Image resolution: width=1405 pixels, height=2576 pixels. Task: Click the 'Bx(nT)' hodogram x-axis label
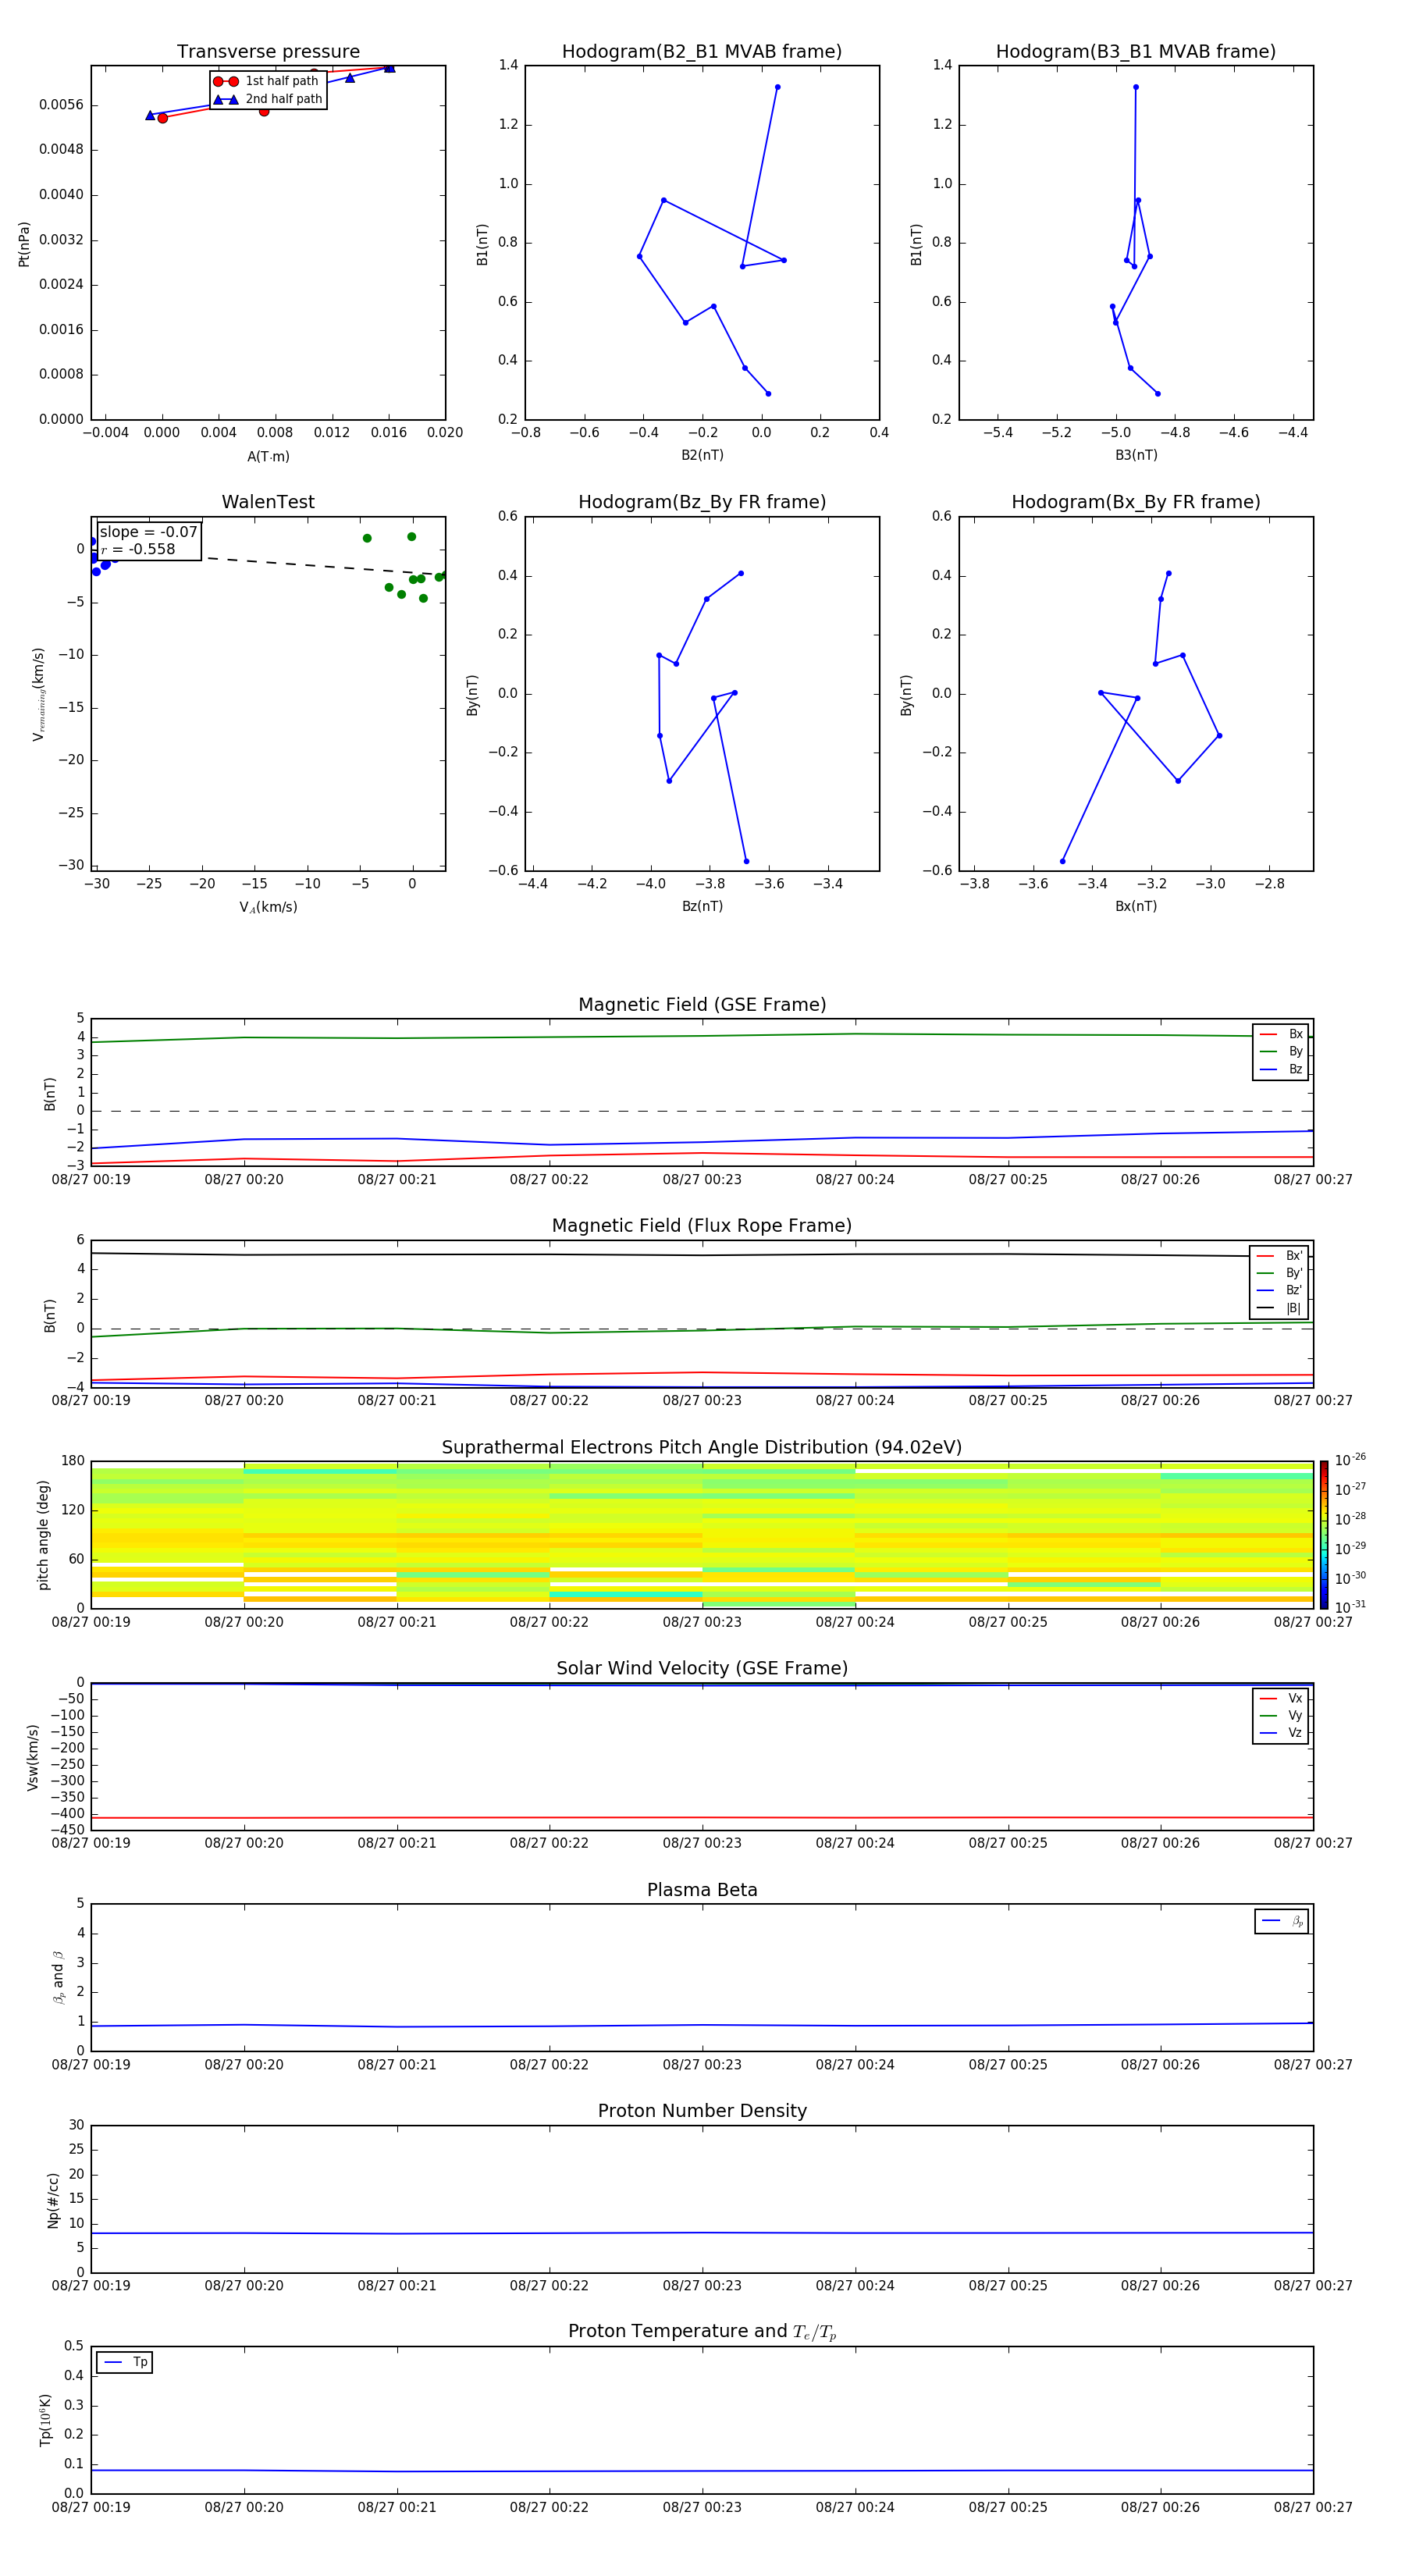(1136, 906)
